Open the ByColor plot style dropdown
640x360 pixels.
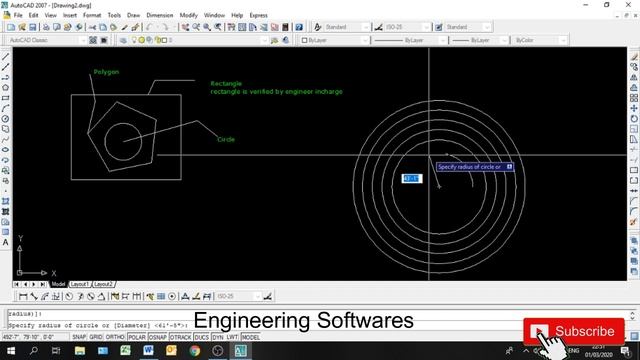point(563,40)
